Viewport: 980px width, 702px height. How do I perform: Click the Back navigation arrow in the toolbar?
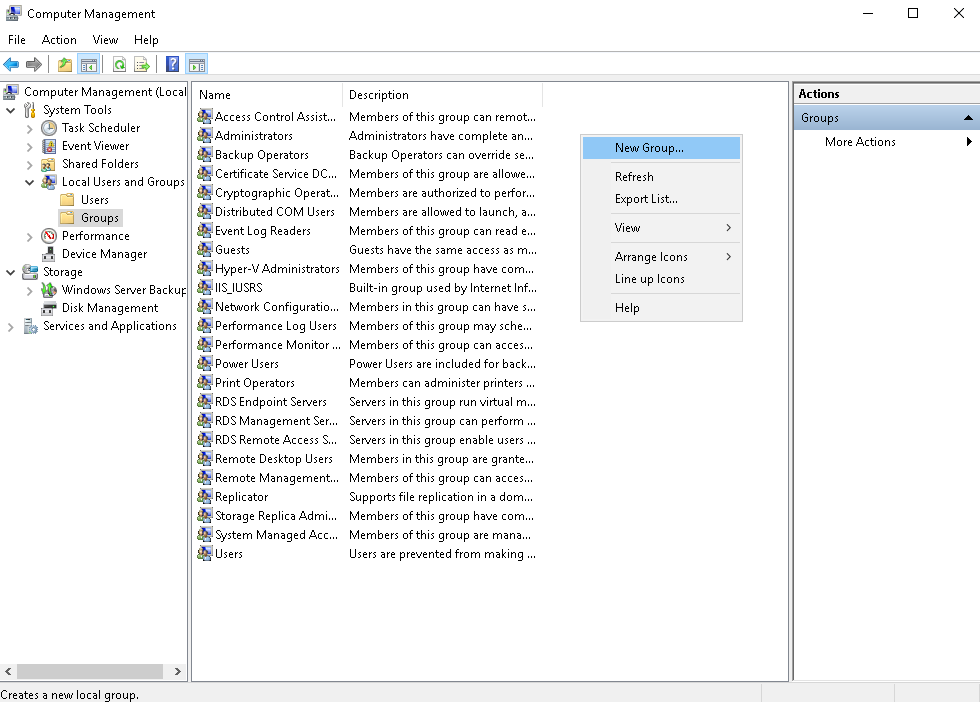click(x=9, y=64)
